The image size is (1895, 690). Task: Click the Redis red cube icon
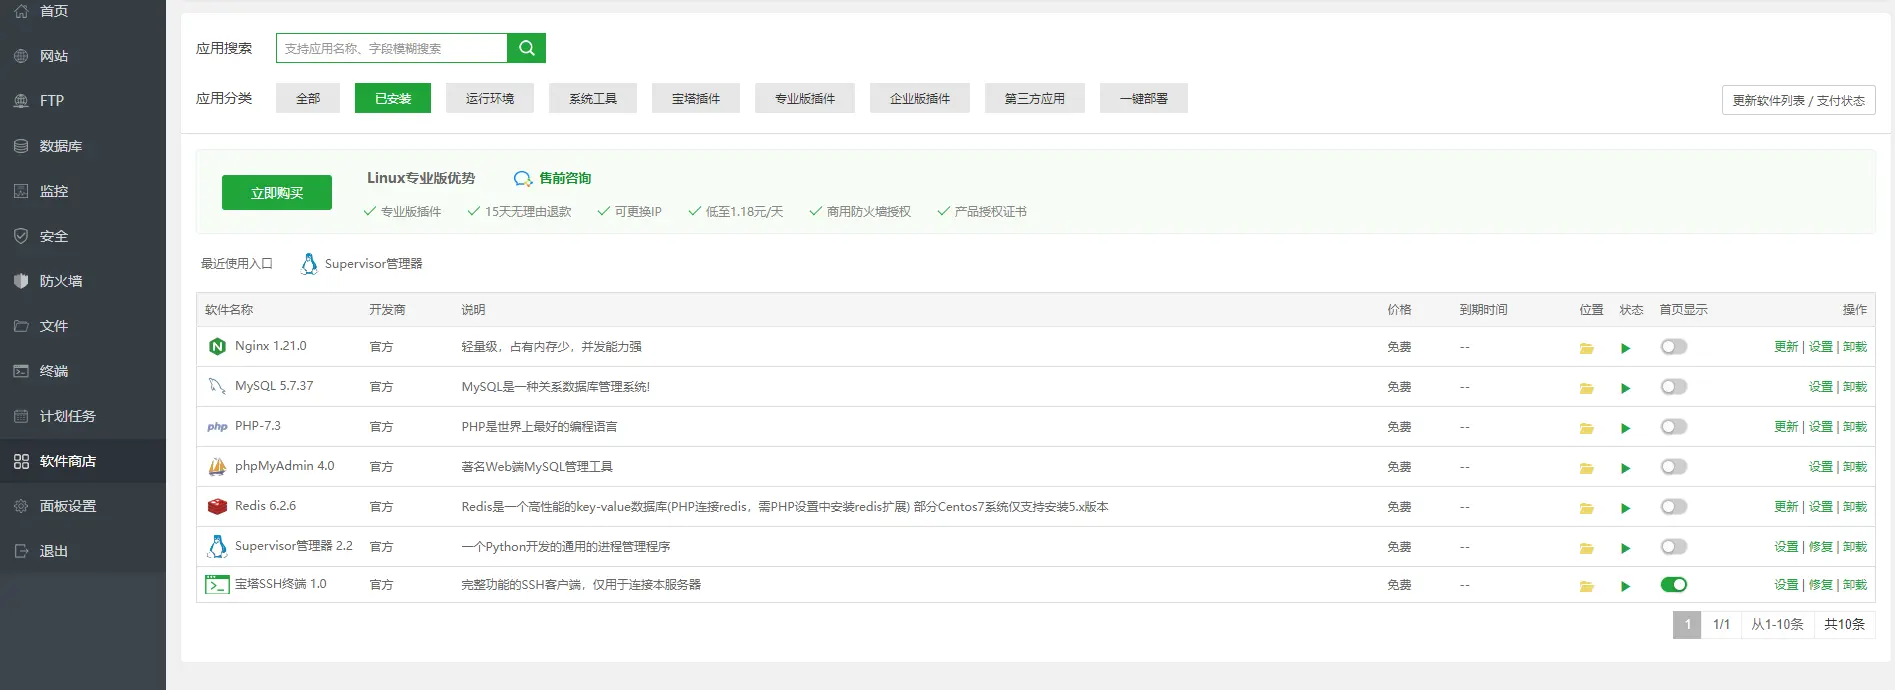point(217,506)
